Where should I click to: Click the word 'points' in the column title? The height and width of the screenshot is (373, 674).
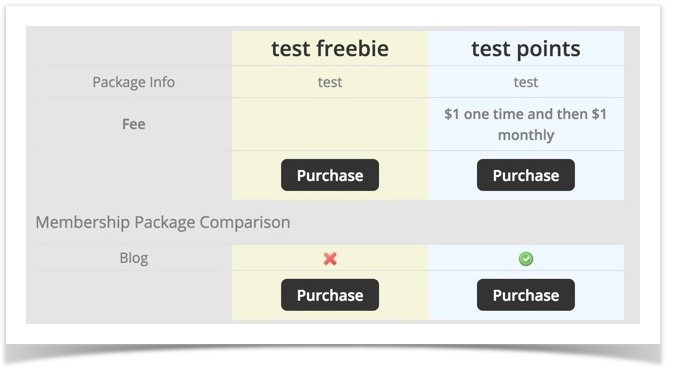(x=548, y=49)
